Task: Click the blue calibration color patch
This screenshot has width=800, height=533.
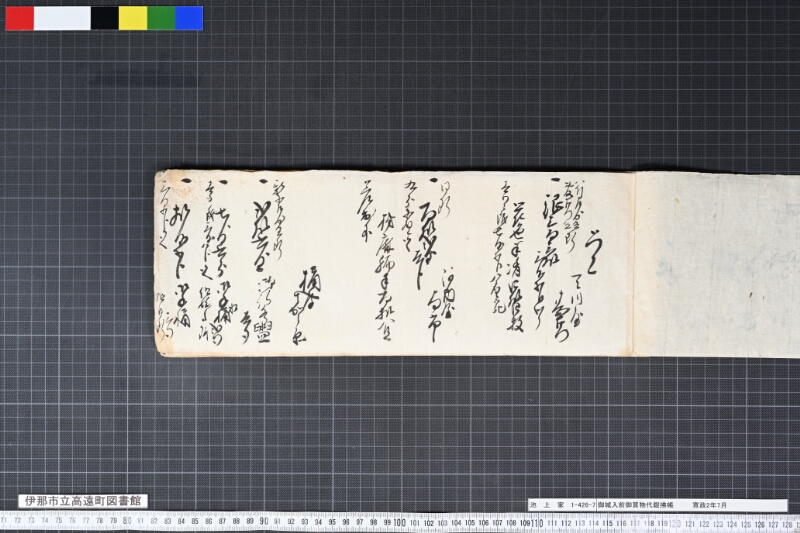Action: (x=189, y=18)
